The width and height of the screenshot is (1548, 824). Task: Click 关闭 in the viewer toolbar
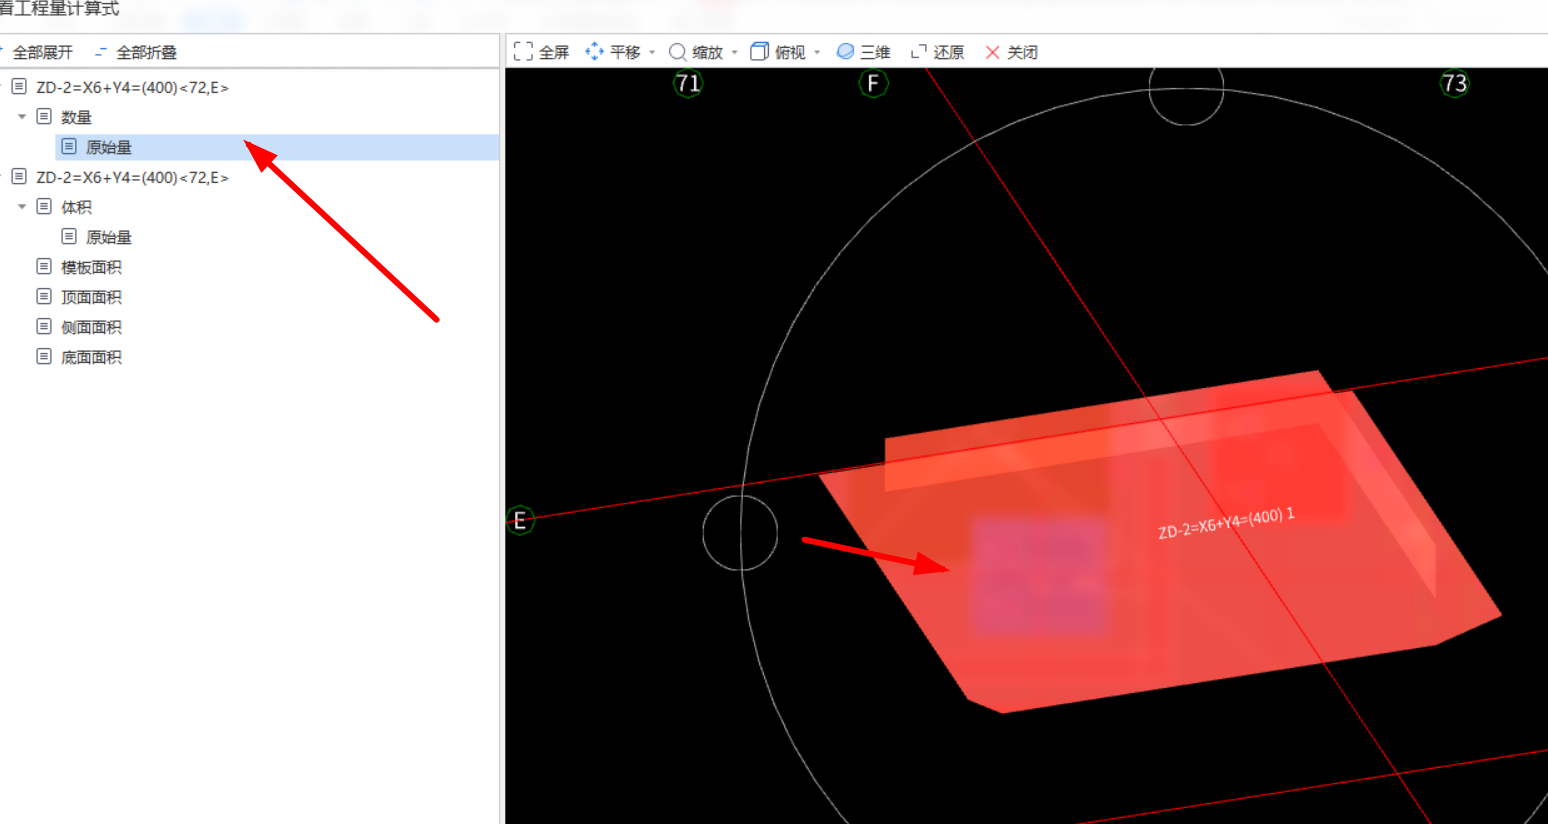(x=1011, y=52)
